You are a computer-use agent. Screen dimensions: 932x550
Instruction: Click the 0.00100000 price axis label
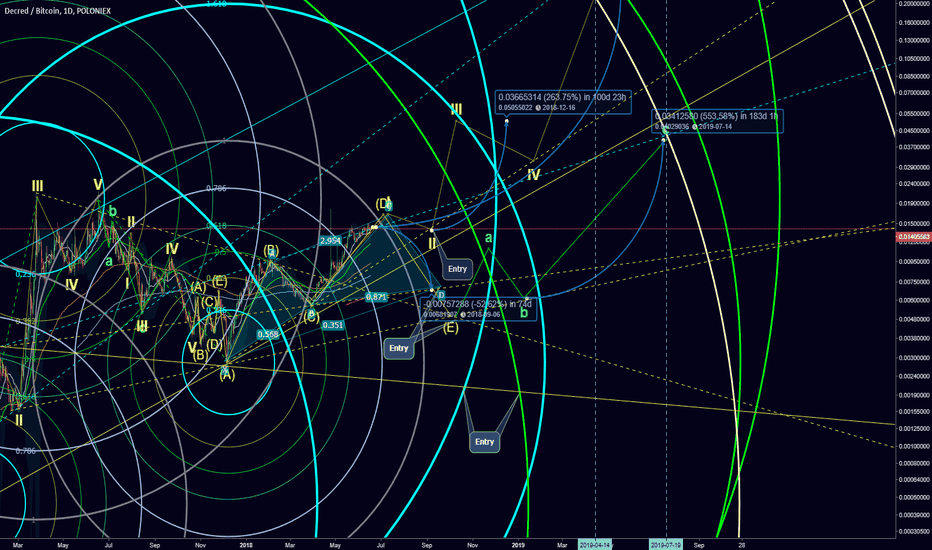pyautogui.click(x=914, y=447)
